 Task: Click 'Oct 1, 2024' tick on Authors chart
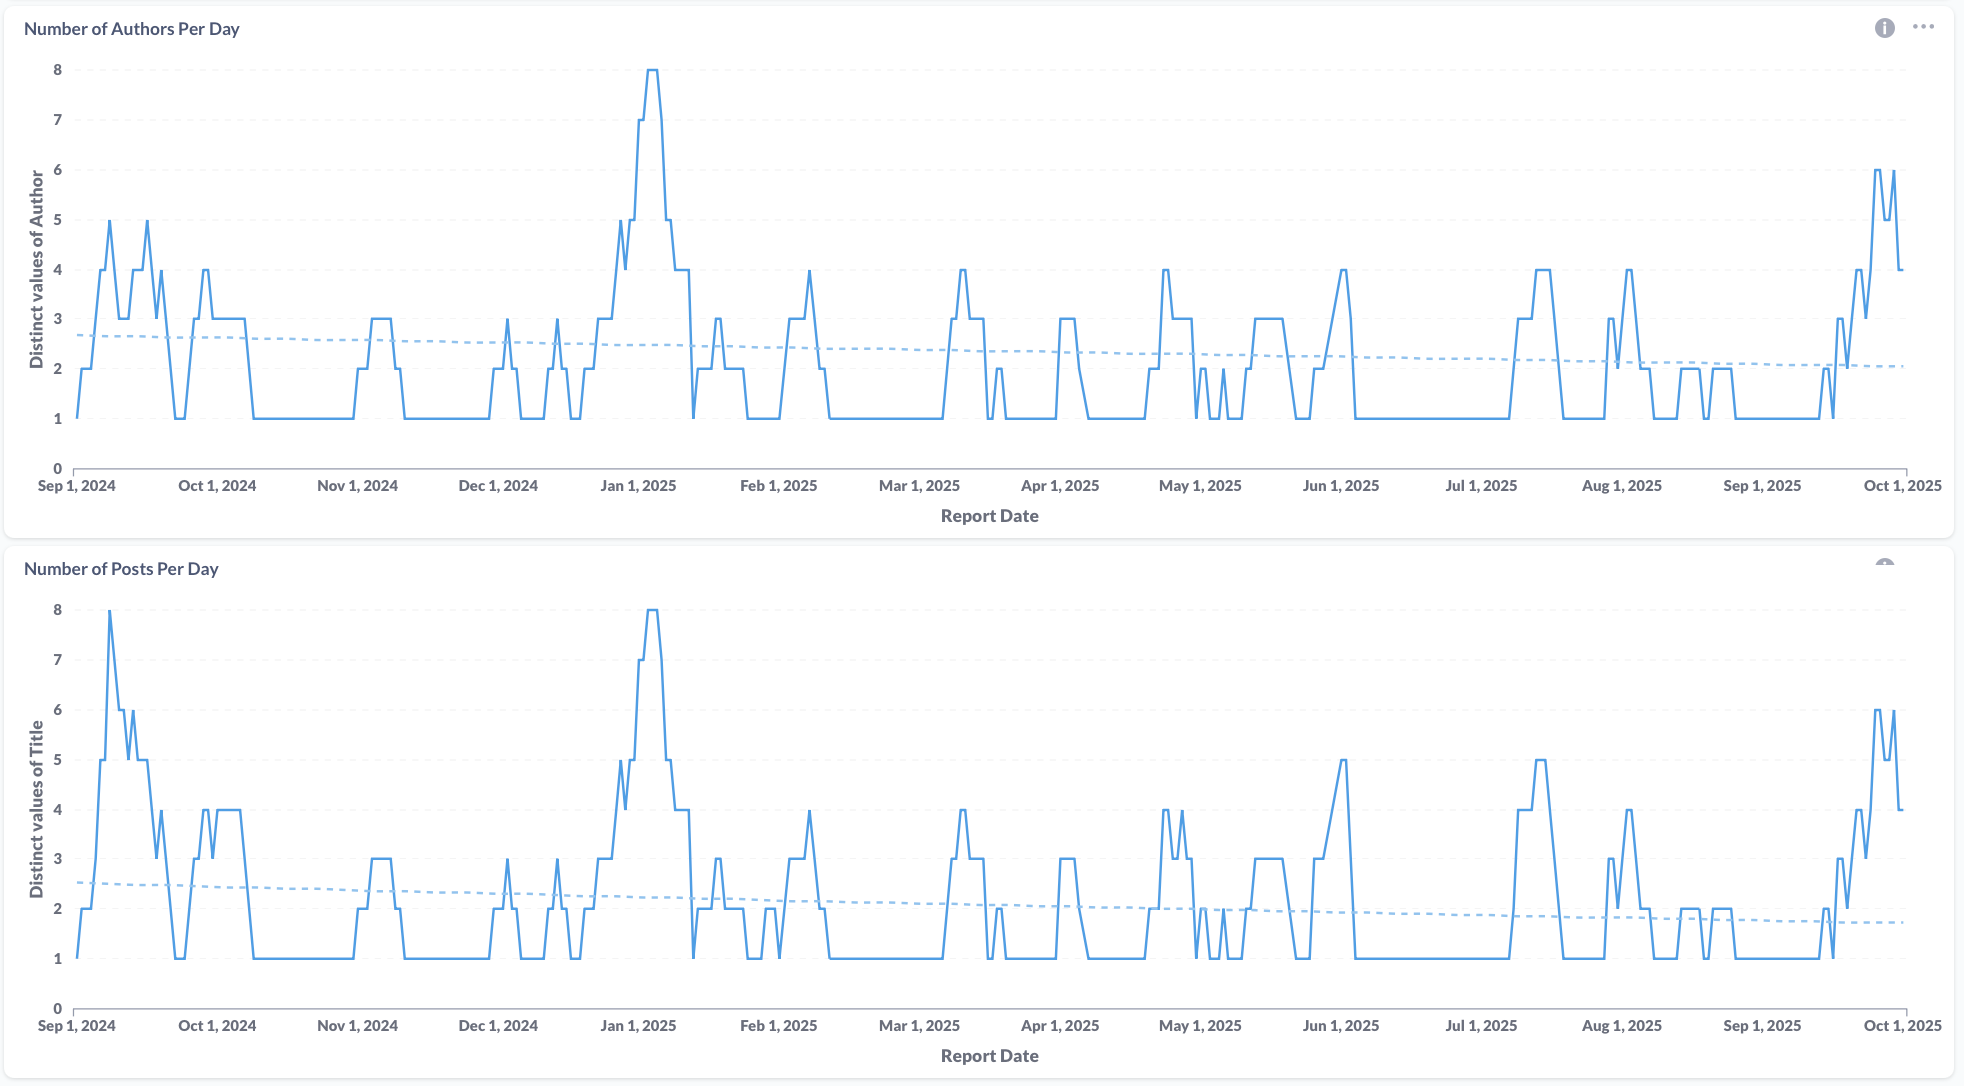[x=217, y=486]
